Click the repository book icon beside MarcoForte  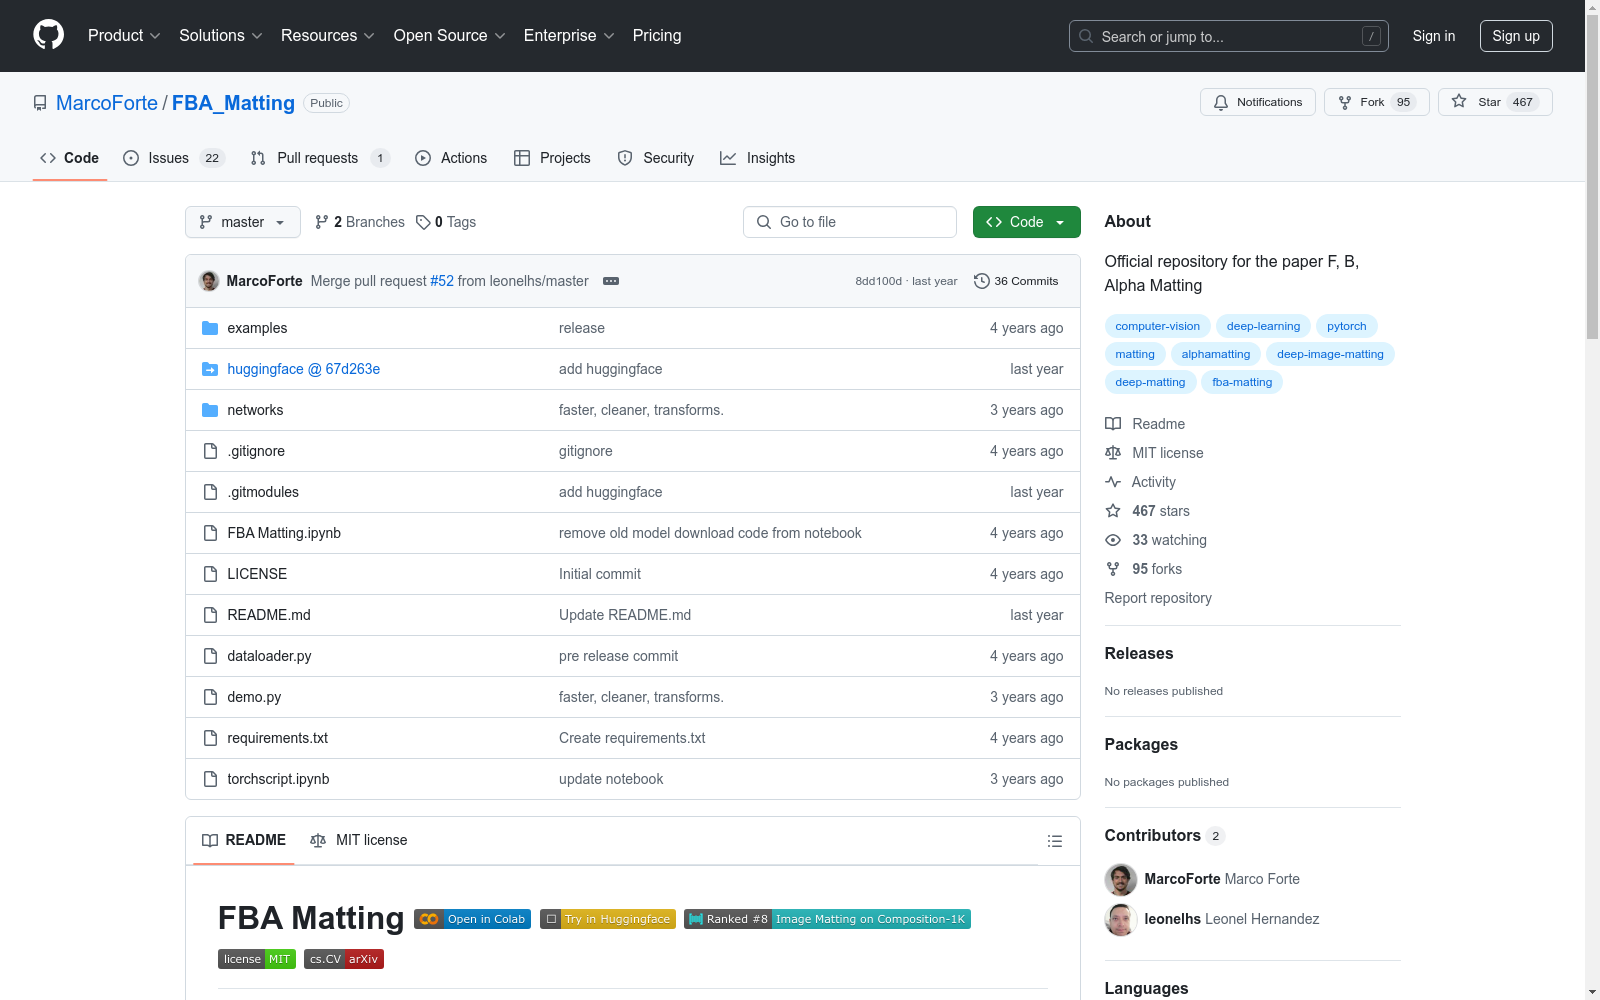click(x=40, y=103)
